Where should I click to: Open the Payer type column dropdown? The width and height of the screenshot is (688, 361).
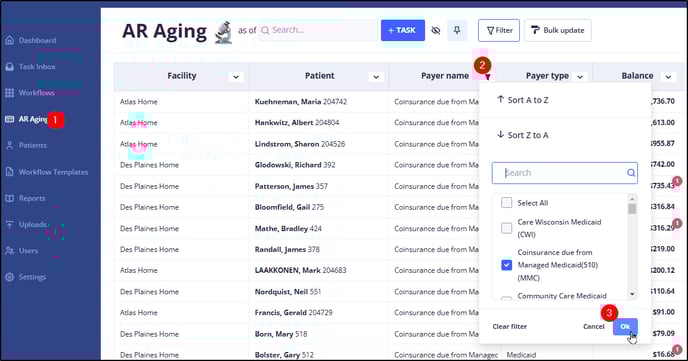click(x=580, y=77)
